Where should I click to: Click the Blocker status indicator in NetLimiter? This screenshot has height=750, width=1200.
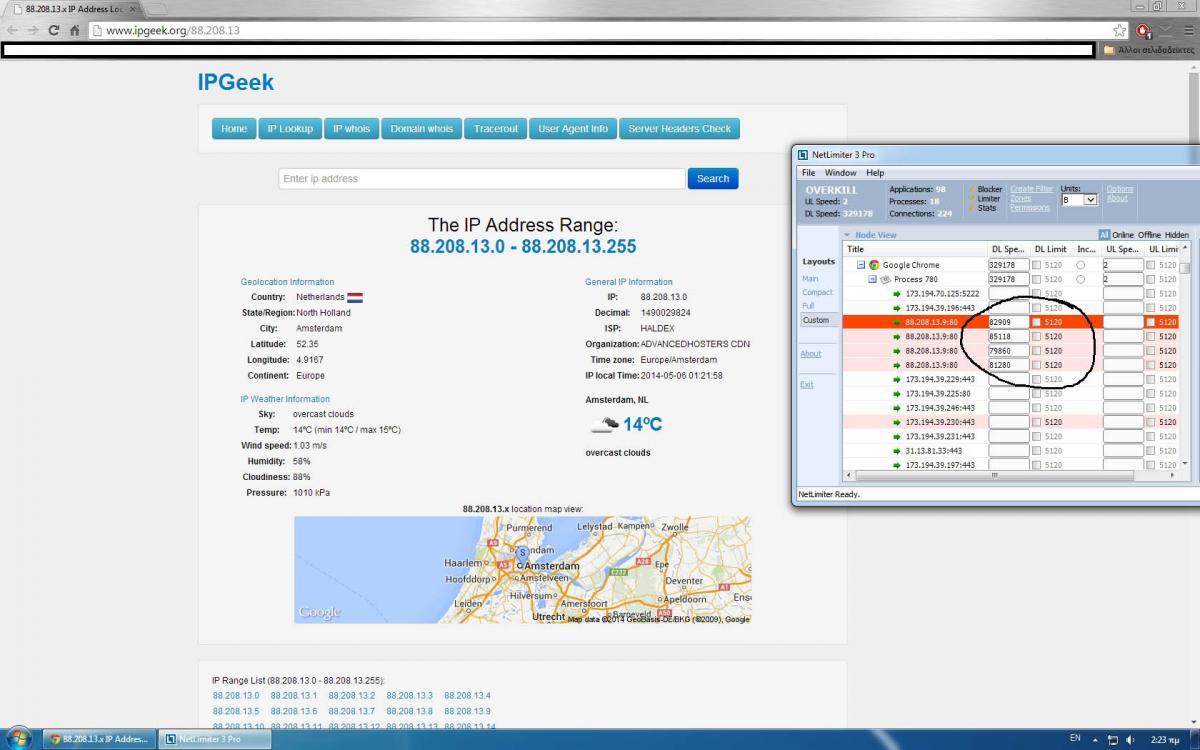point(983,189)
